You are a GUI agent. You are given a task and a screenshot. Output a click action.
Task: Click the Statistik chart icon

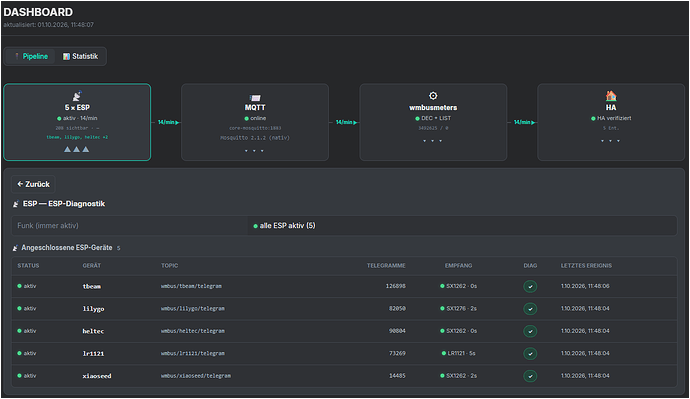tap(66, 56)
